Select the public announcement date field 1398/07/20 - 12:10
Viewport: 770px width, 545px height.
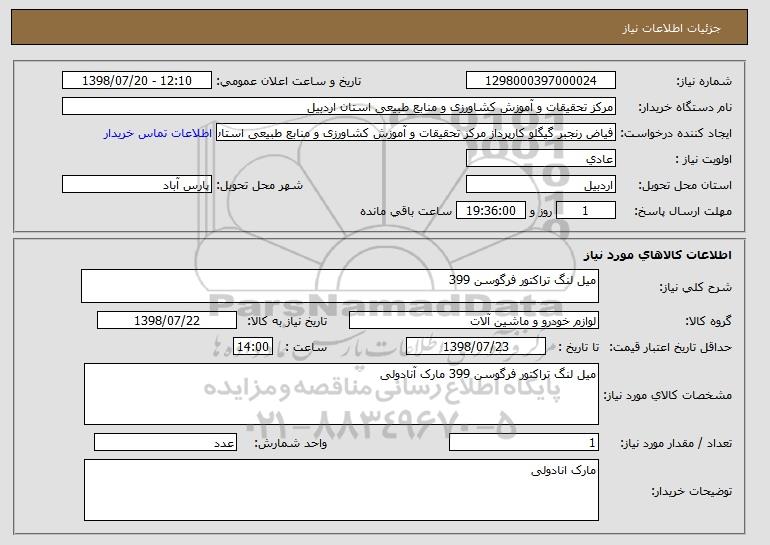coord(137,81)
